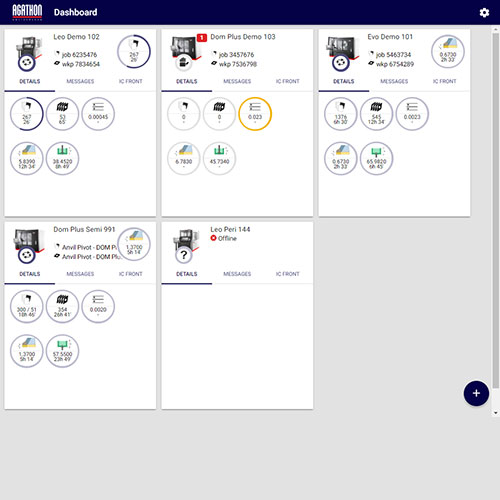The width and height of the screenshot is (500, 500).
Task: Click Evo Demo 101 dresser 65.9820 circle
Action: [x=376, y=158]
